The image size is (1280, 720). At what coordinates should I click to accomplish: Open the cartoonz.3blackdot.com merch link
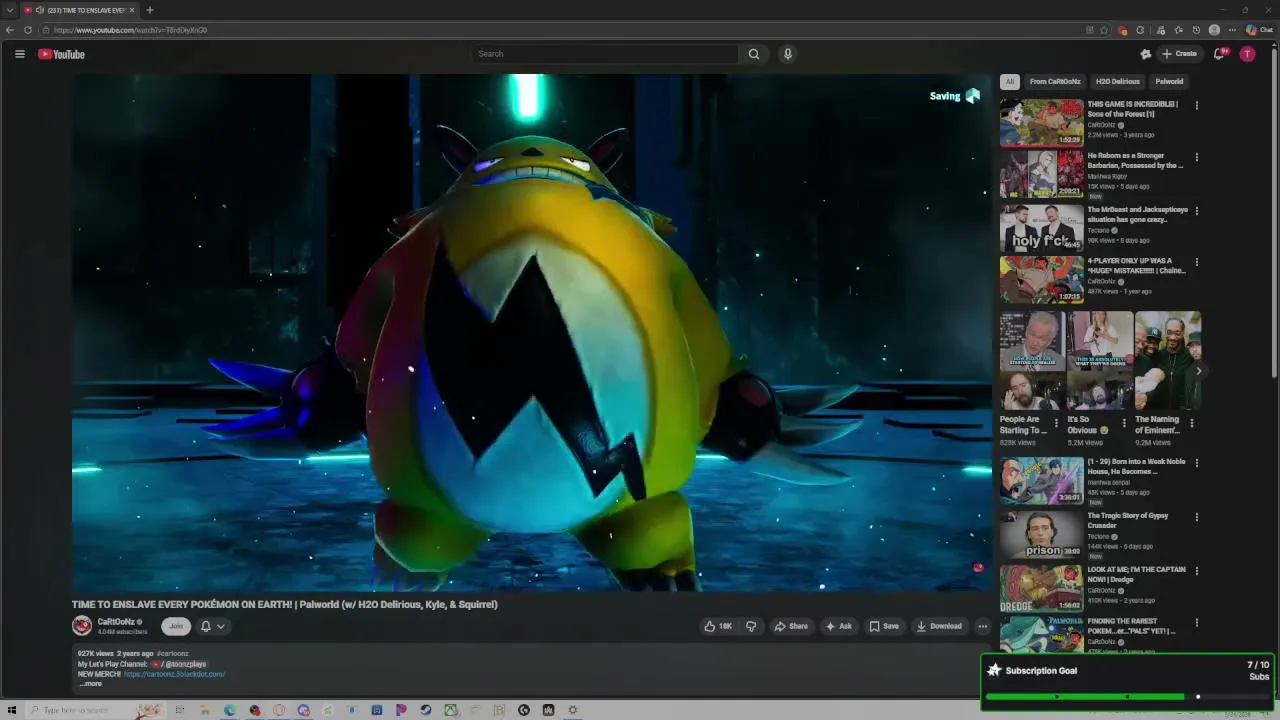point(174,674)
